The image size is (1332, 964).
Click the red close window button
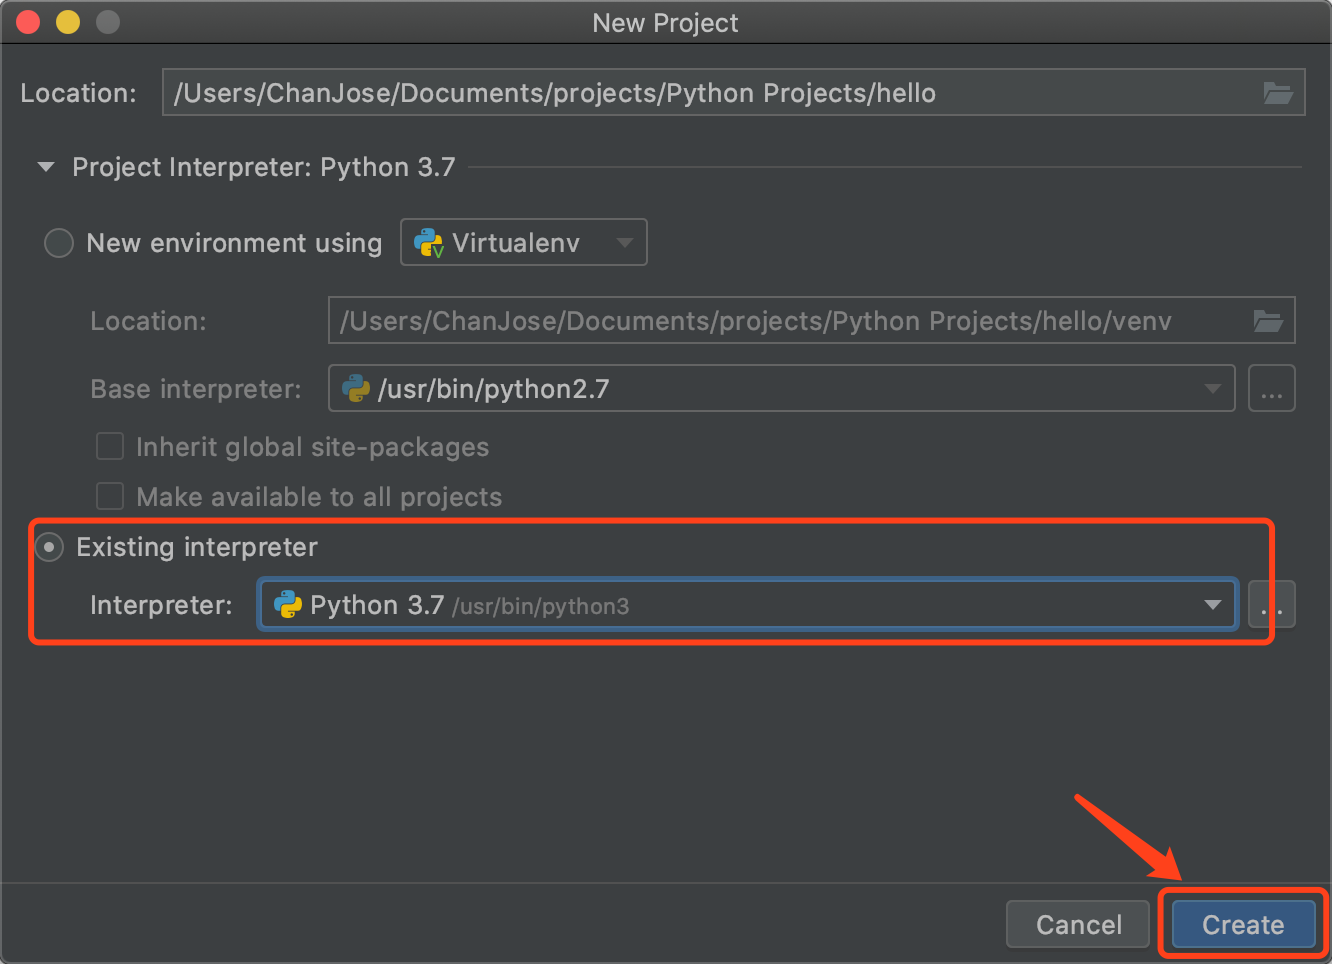pos(28,22)
